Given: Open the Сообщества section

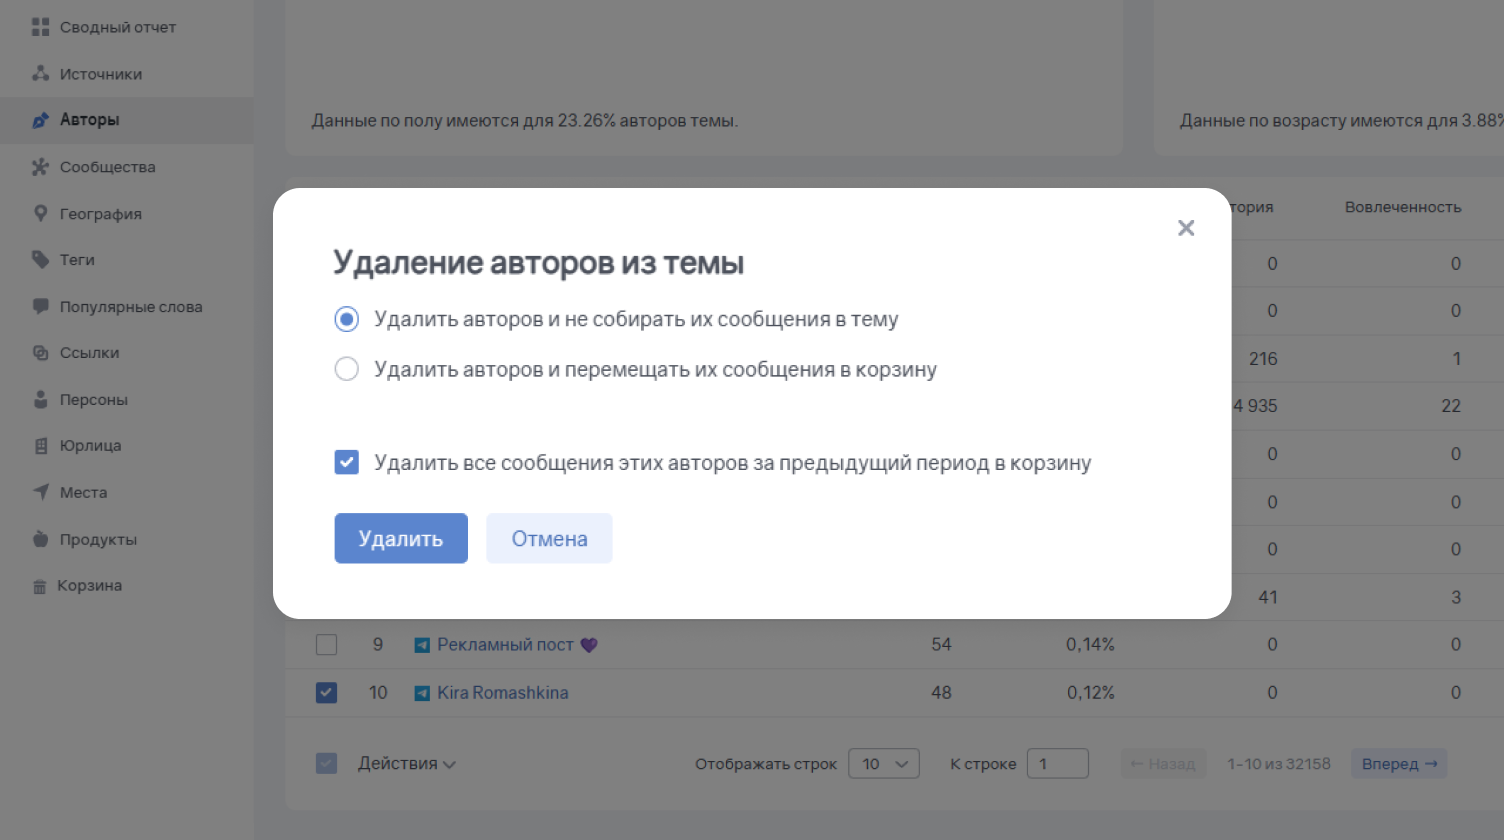Looking at the screenshot, I should [108, 167].
